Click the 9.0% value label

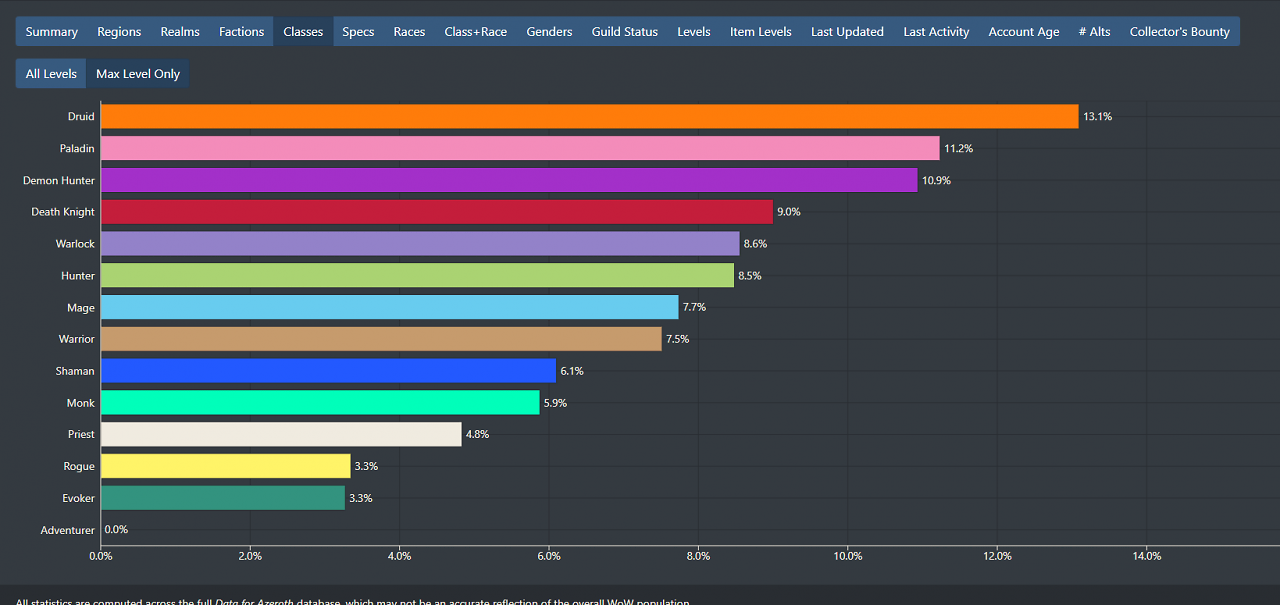point(789,212)
